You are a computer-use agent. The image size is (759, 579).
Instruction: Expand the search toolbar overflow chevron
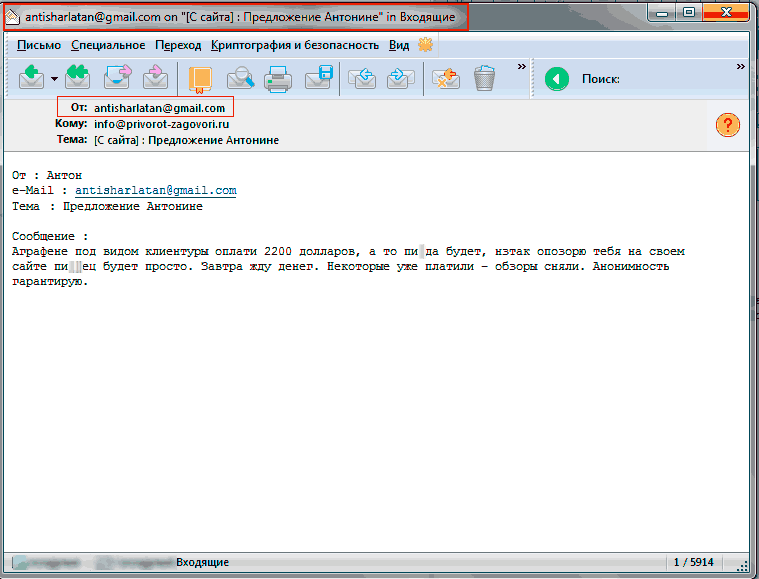pyautogui.click(x=741, y=66)
